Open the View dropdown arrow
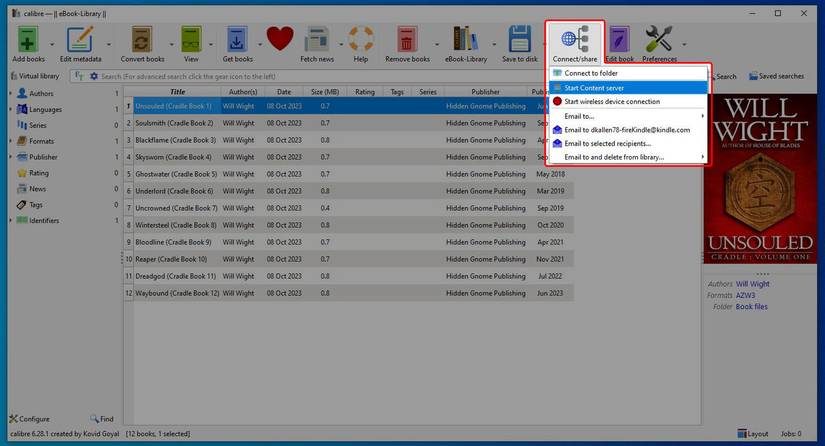This screenshot has height=446, width=825. pos(211,44)
